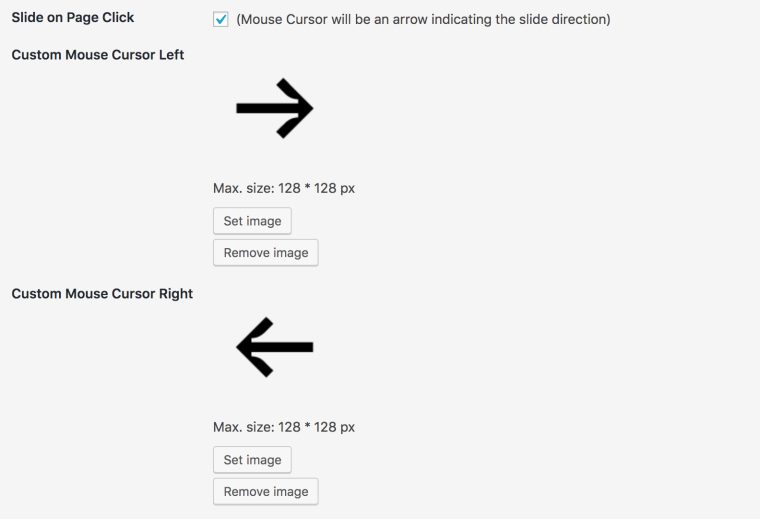The image size is (760, 519).
Task: Click the mouse cursor arrow description beside checkbox
Action: pyautogui.click(x=423, y=19)
